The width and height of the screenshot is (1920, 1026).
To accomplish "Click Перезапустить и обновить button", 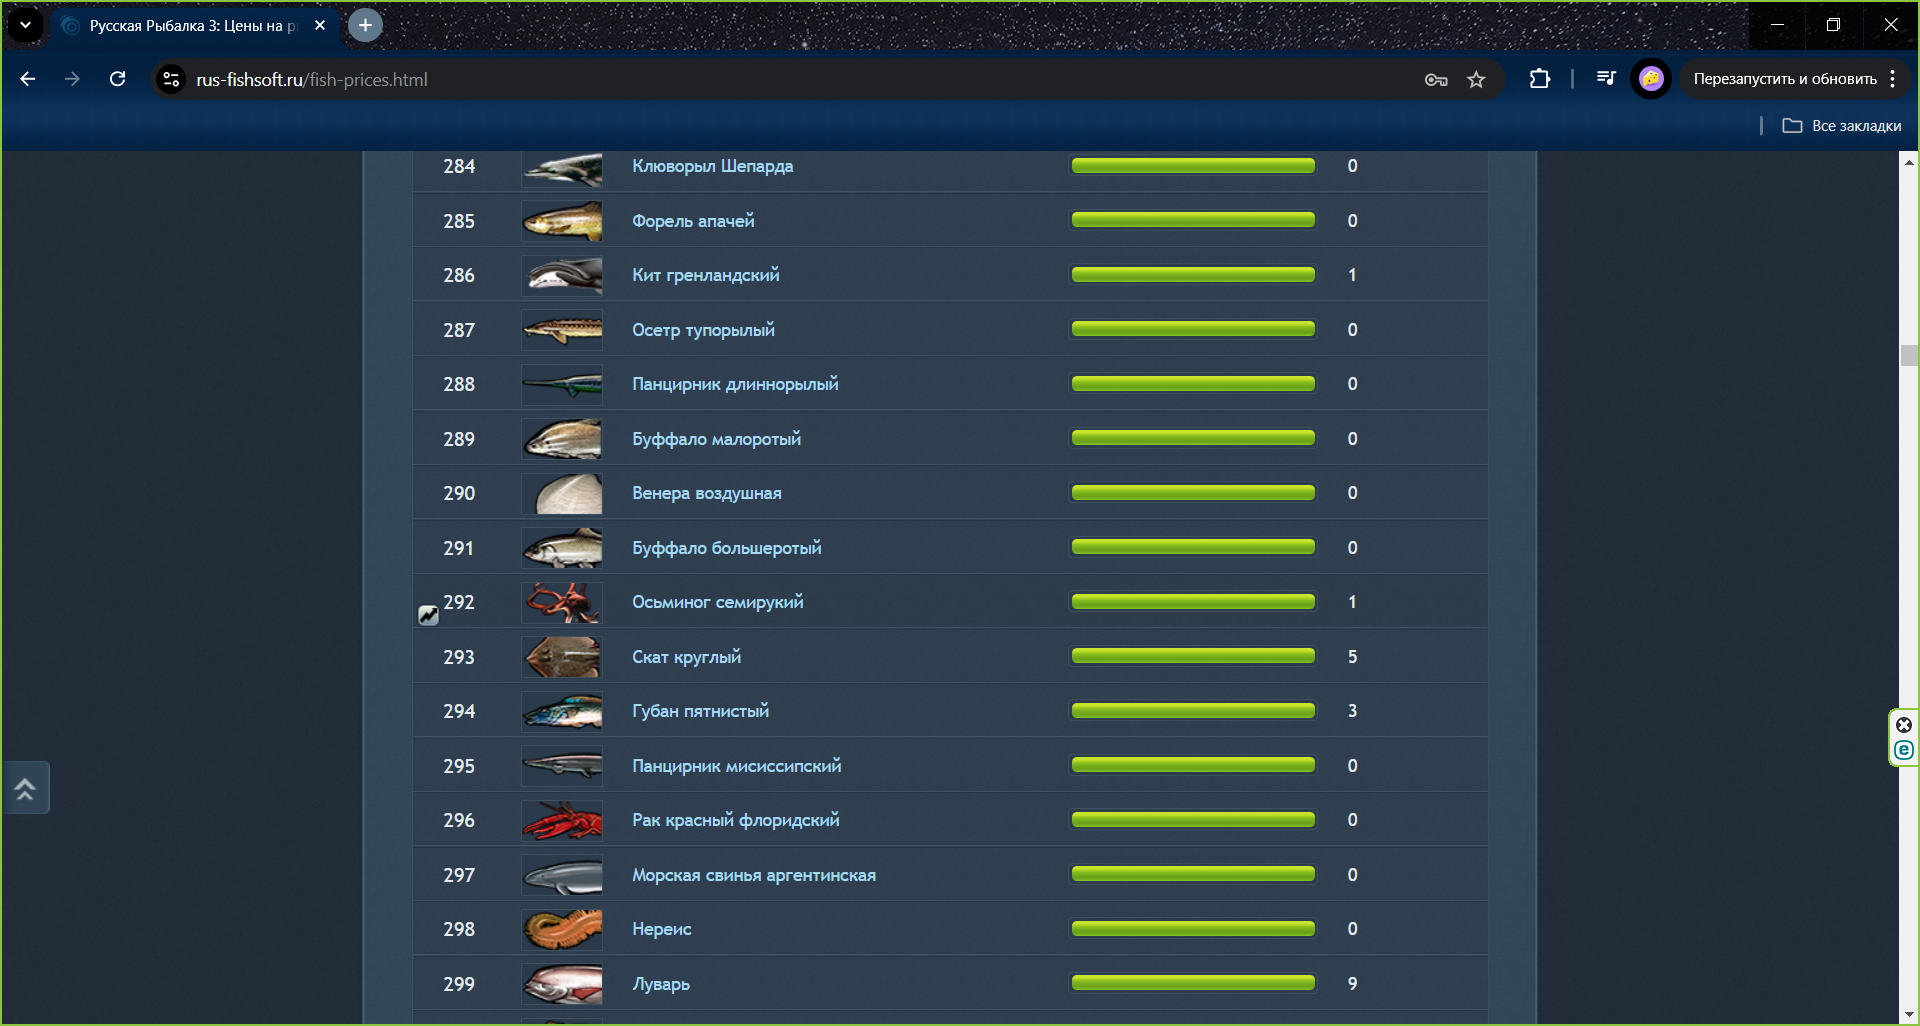I will click(1784, 79).
